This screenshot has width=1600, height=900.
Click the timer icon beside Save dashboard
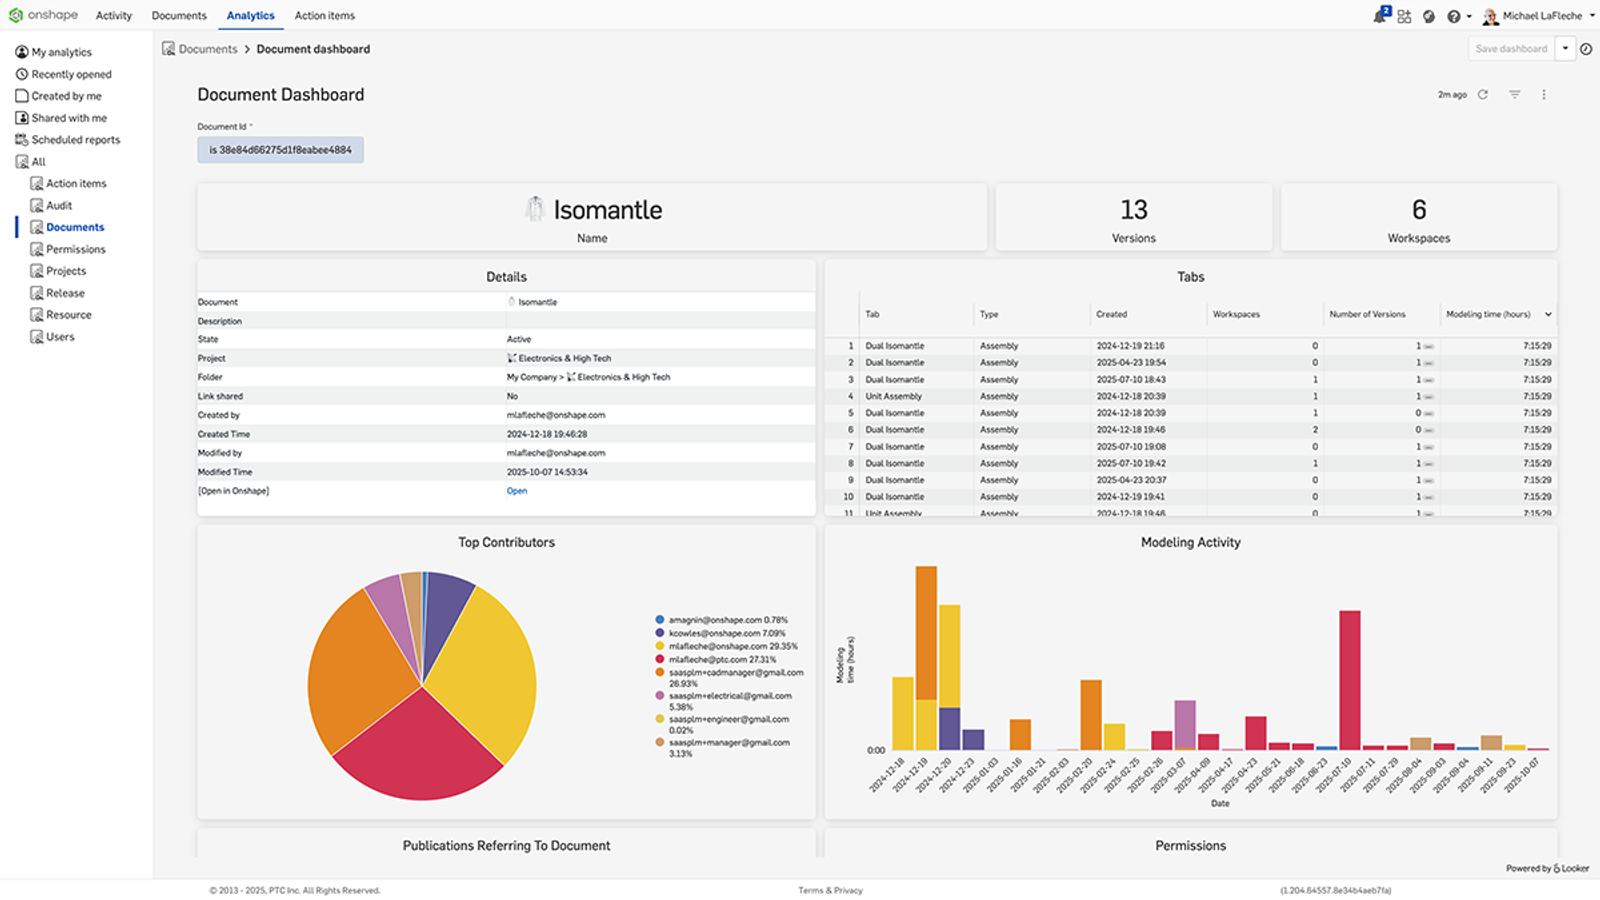point(1586,48)
